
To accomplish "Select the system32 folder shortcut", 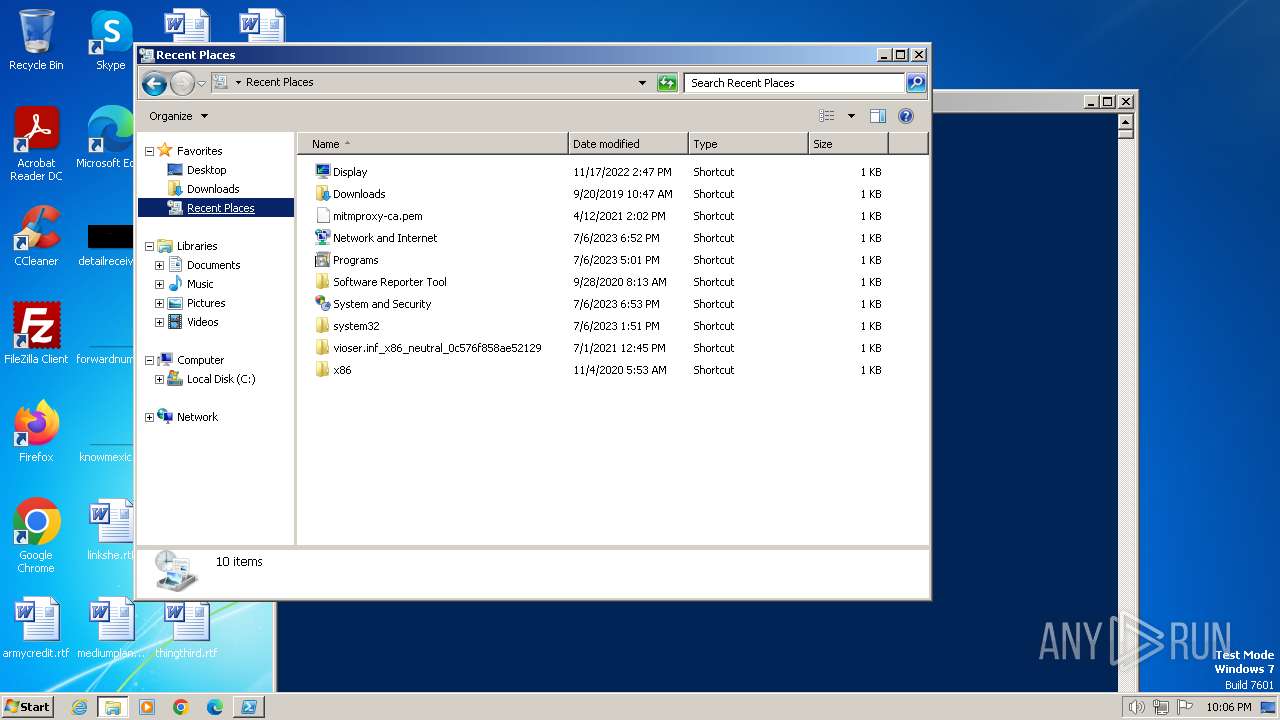I will coord(356,326).
